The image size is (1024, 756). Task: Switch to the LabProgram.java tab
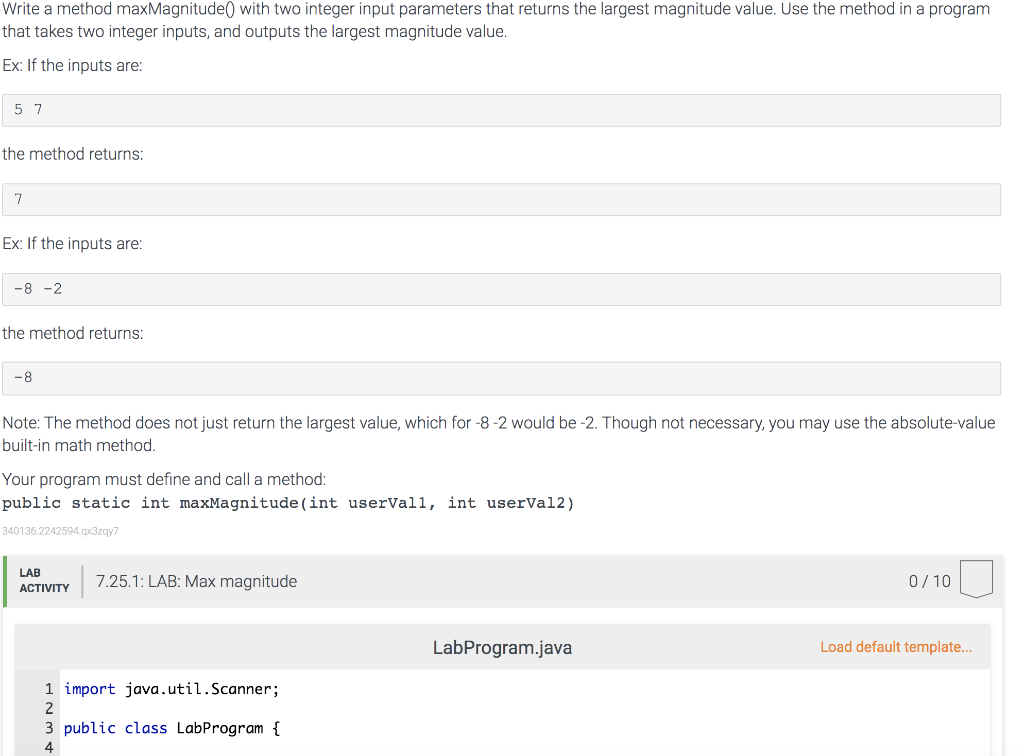502,647
